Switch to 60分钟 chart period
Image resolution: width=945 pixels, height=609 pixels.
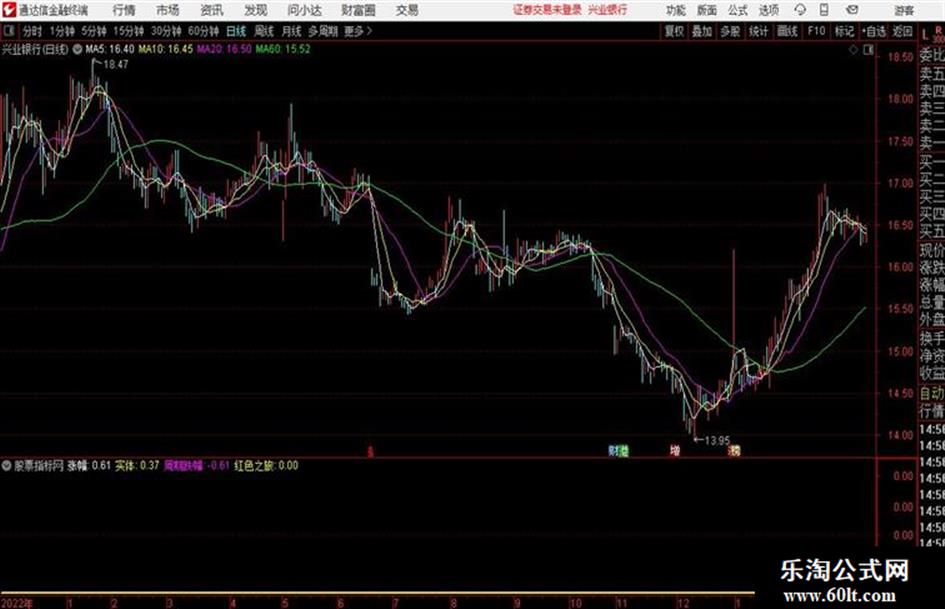(203, 31)
